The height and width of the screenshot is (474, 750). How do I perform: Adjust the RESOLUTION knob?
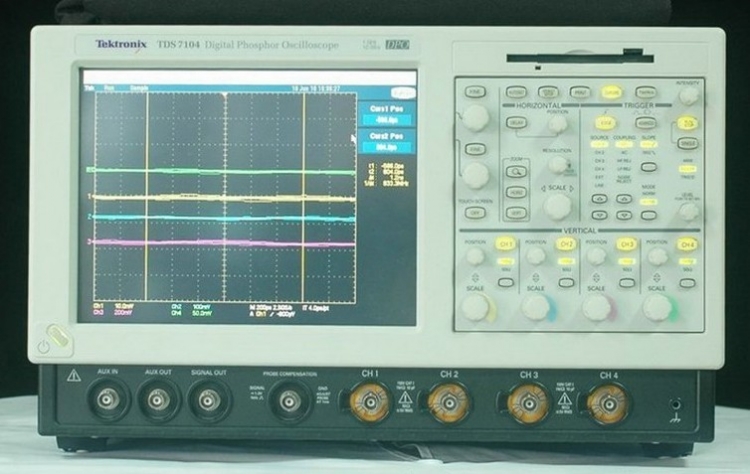tap(557, 165)
